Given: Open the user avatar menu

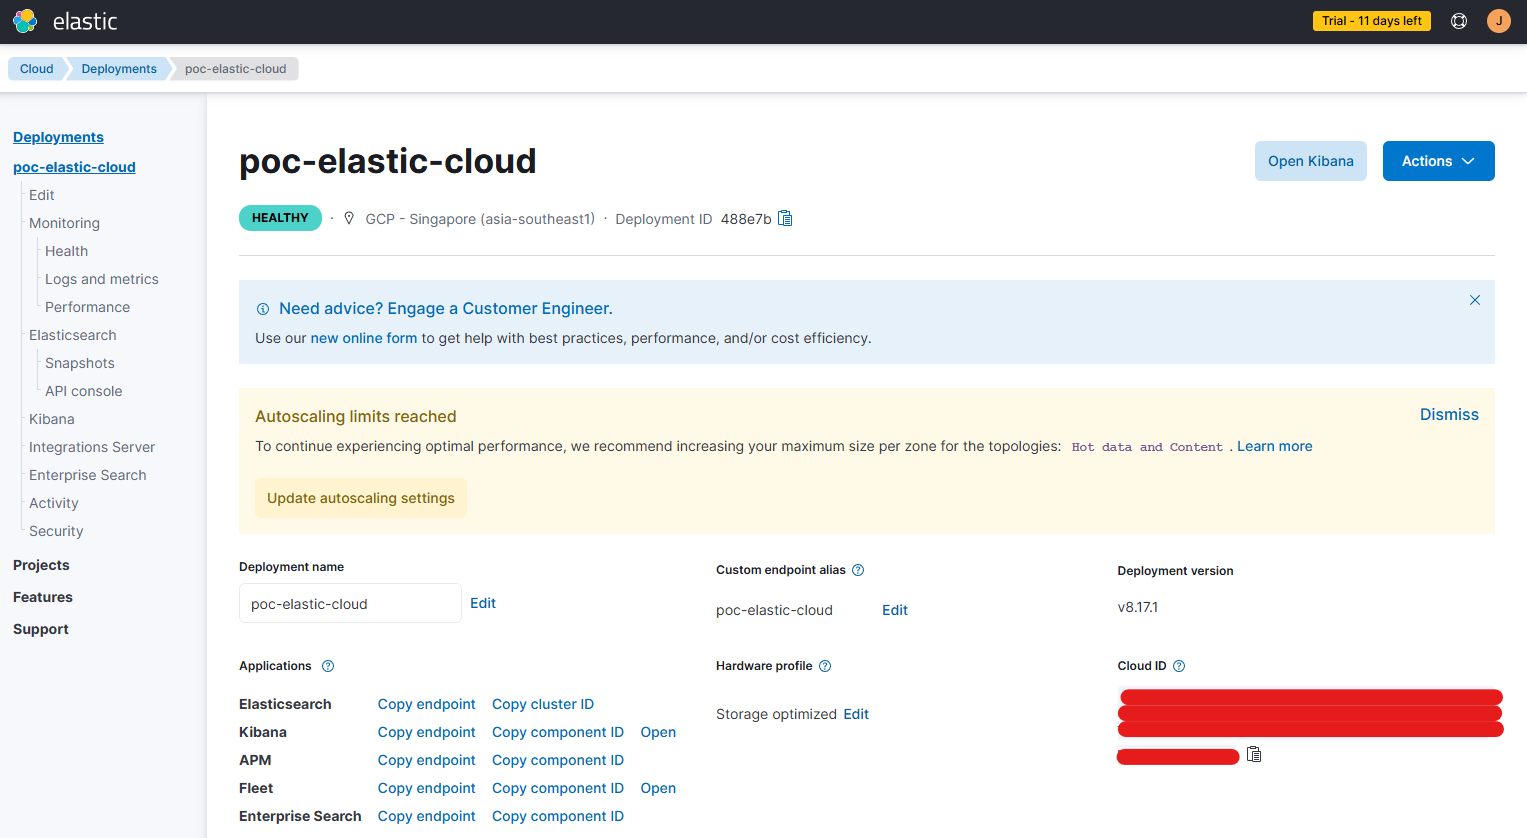Looking at the screenshot, I should [x=1498, y=21].
